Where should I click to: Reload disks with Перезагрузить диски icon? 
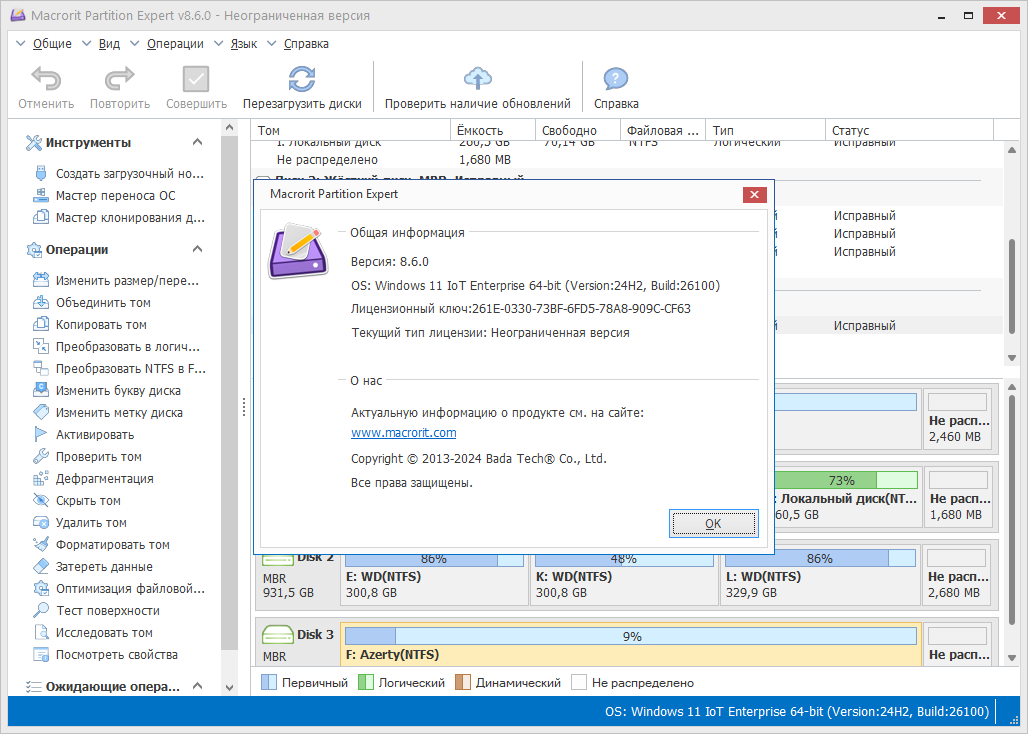pos(302,79)
